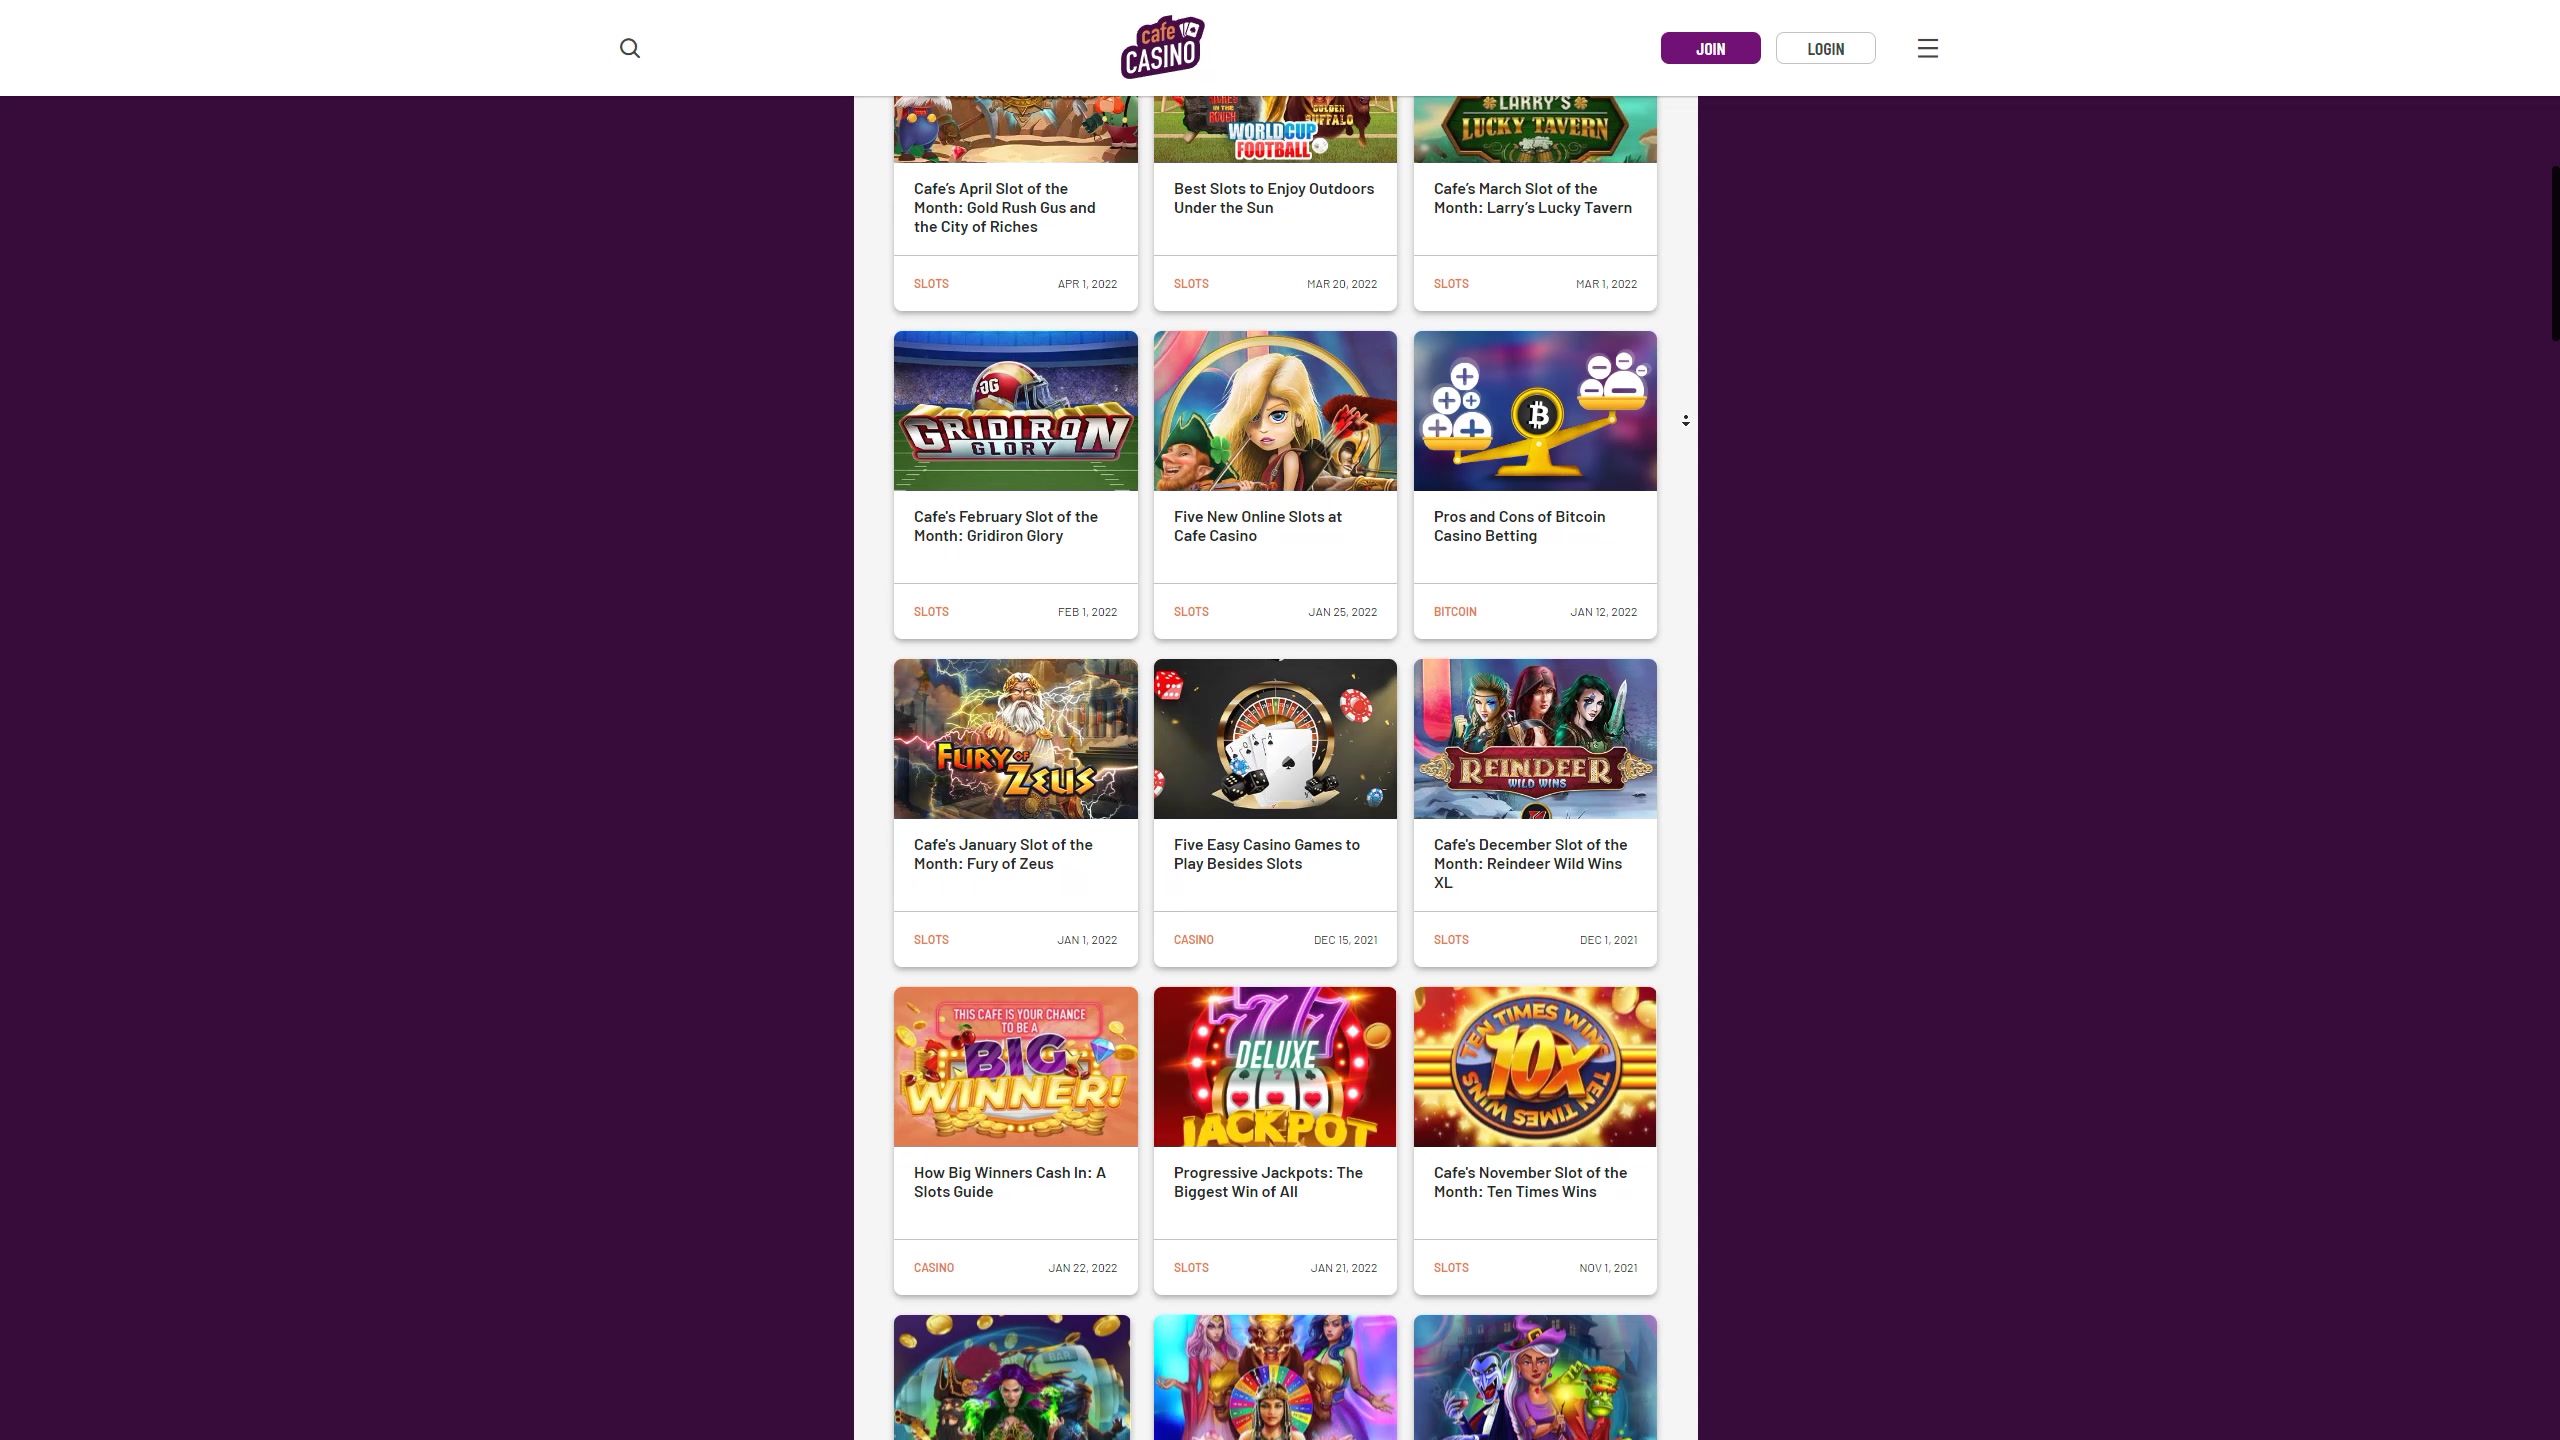Open Reindeer Wild Wins thumbnail
The width and height of the screenshot is (2560, 1440).
tap(1535, 739)
